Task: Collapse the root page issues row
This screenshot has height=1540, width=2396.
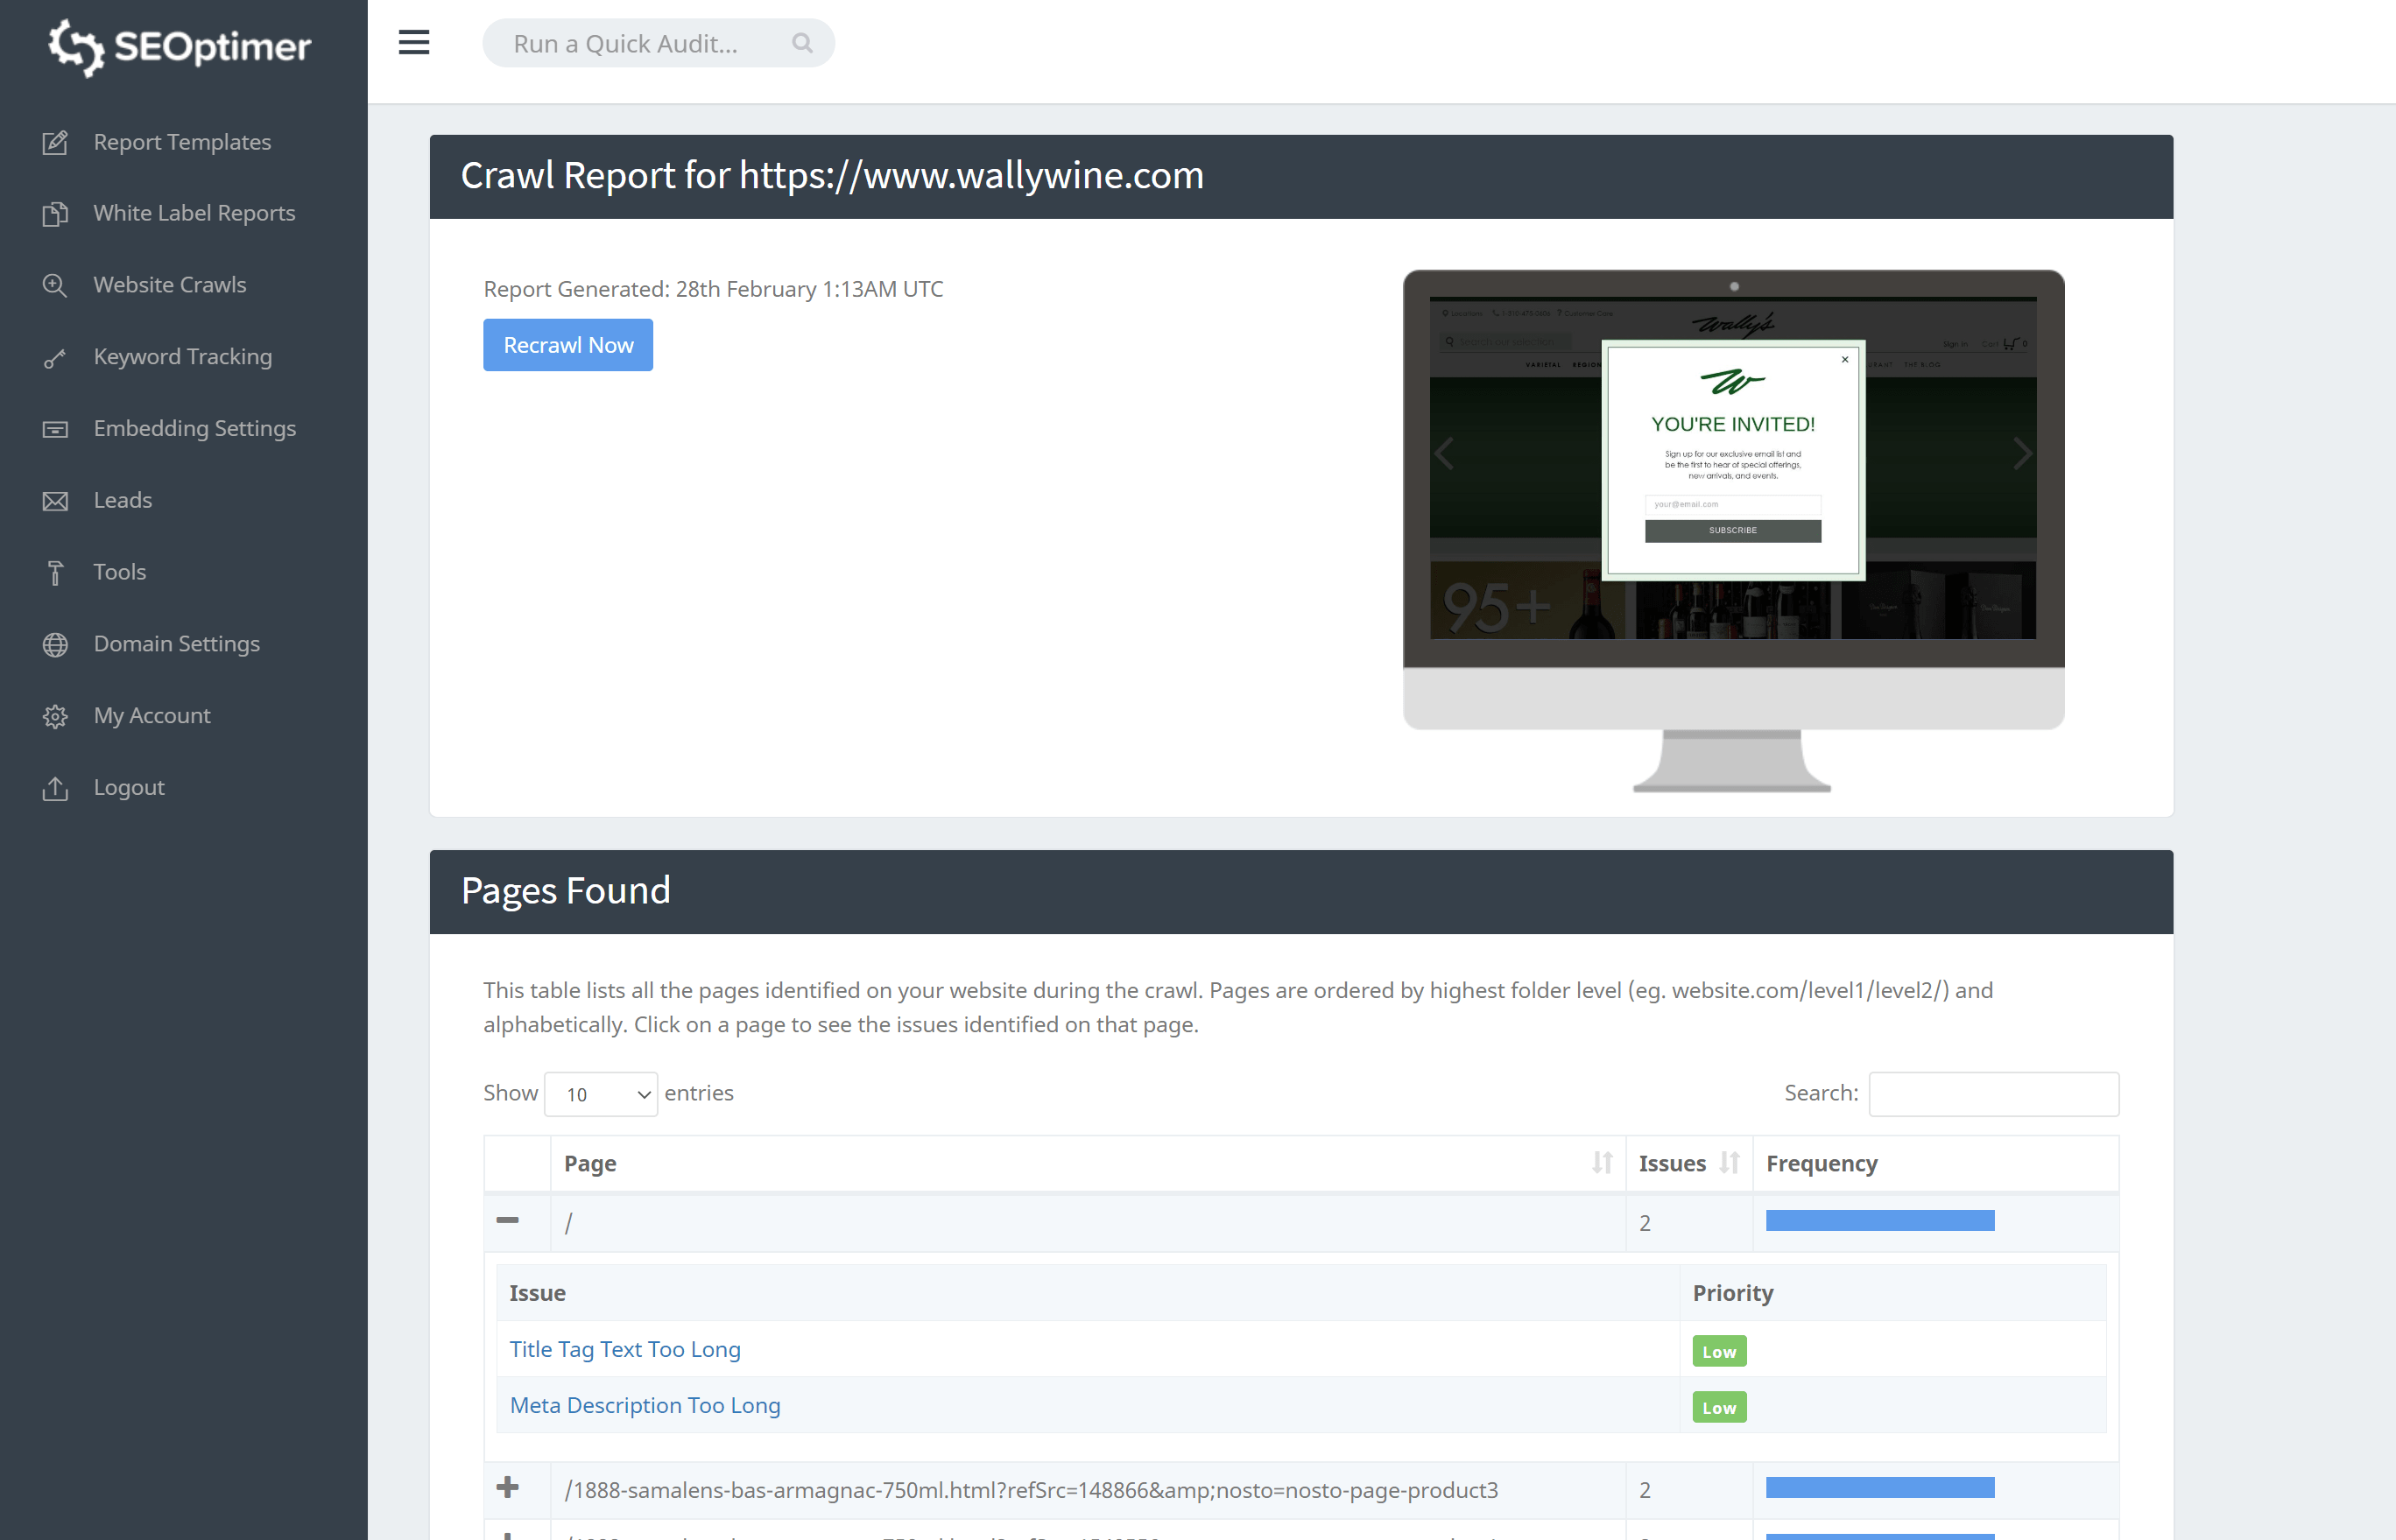Action: click(508, 1219)
